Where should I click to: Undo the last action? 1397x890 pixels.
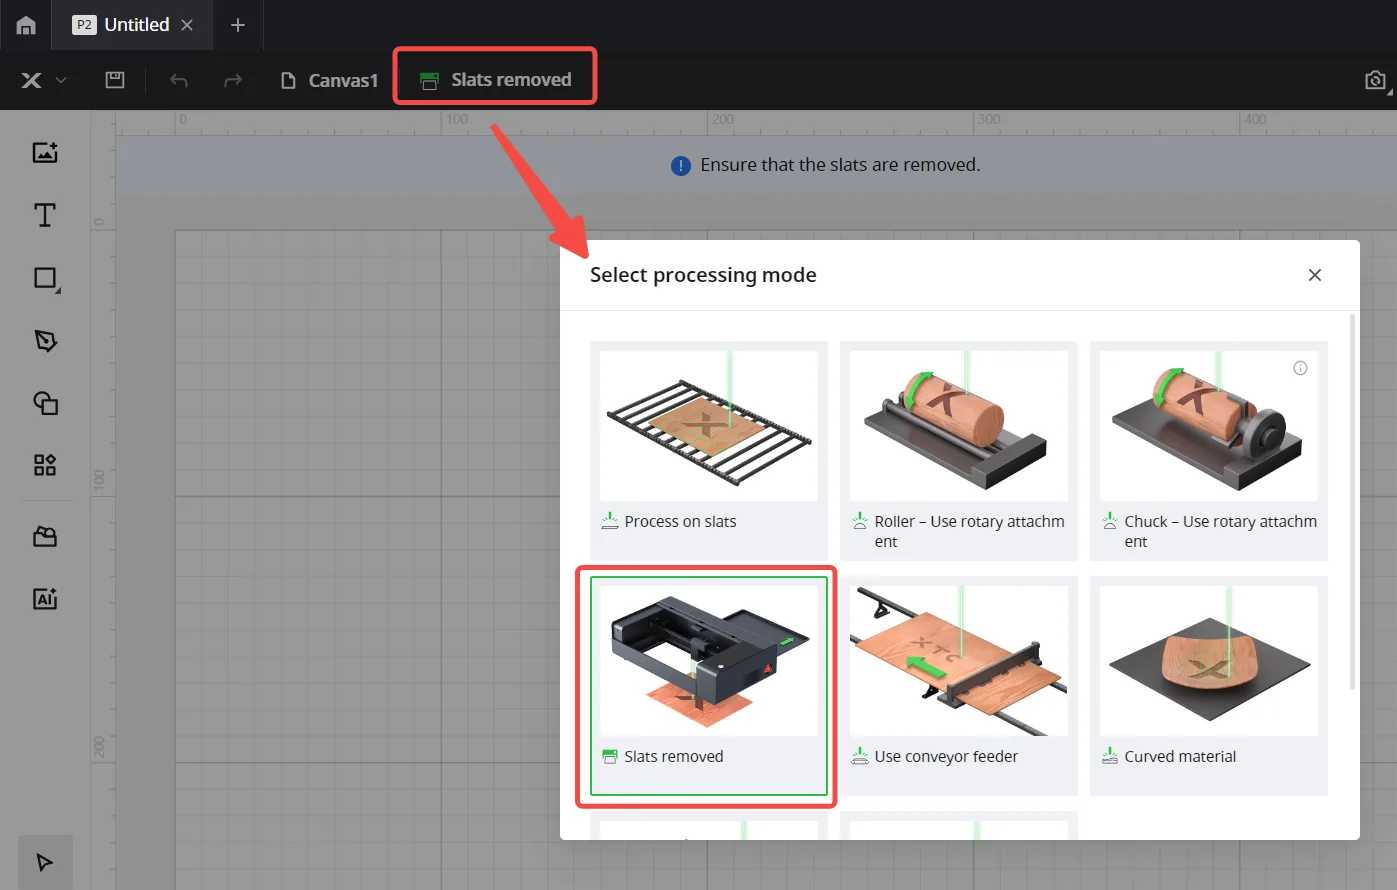click(x=179, y=80)
